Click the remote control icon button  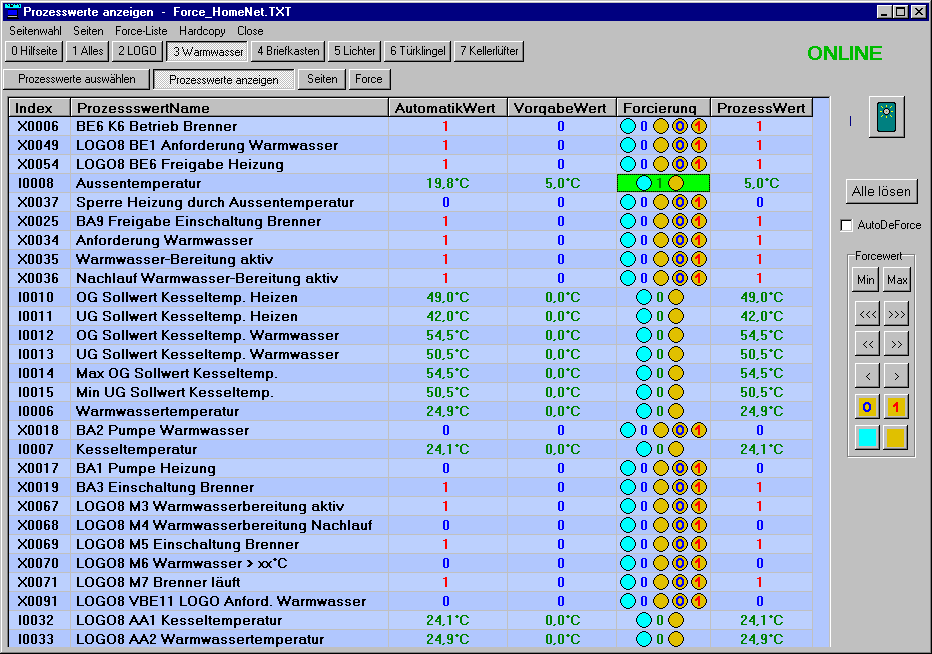pyautogui.click(x=887, y=118)
